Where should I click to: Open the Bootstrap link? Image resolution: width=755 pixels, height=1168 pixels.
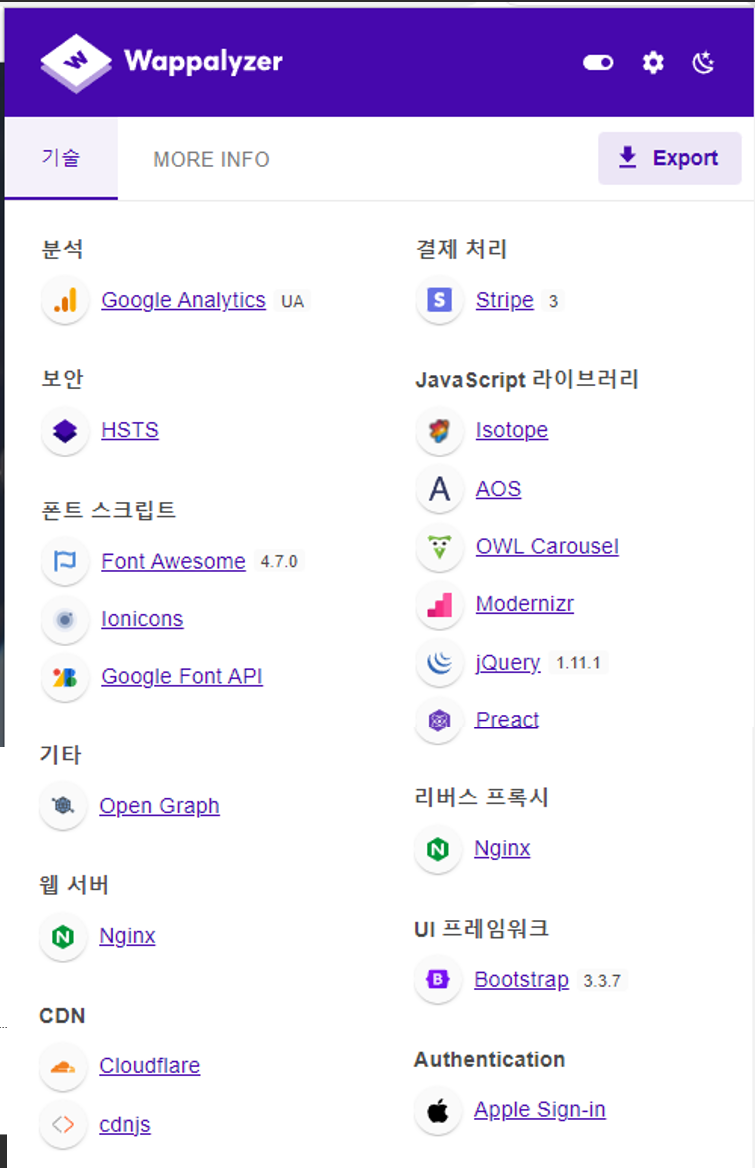521,980
